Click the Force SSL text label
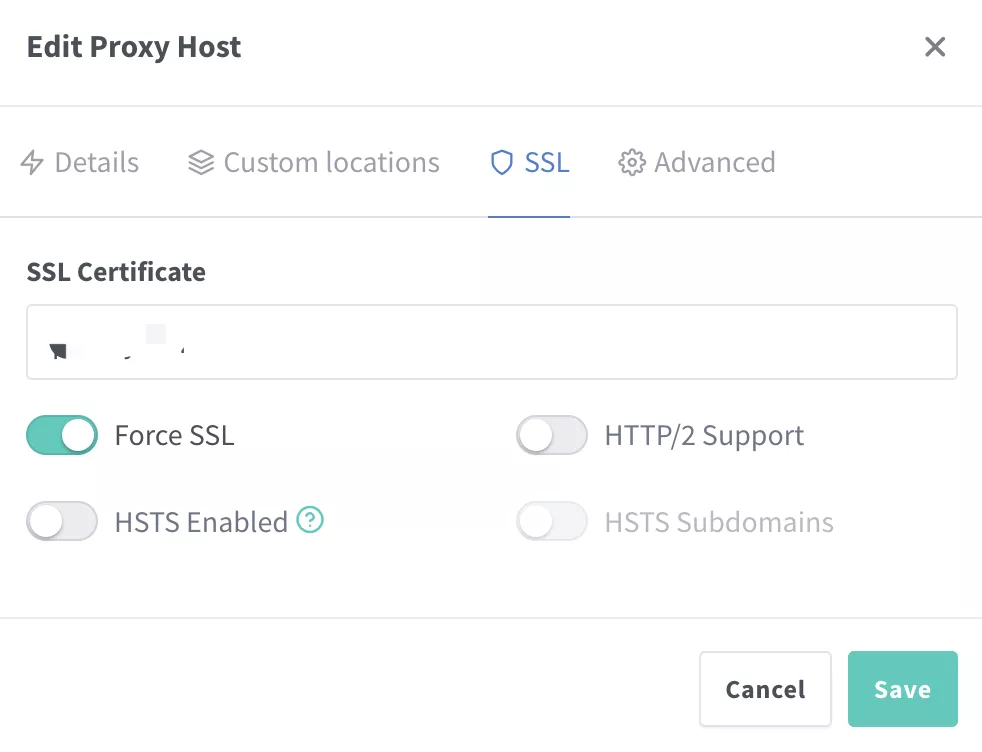The height and width of the screenshot is (752, 982). (174, 436)
